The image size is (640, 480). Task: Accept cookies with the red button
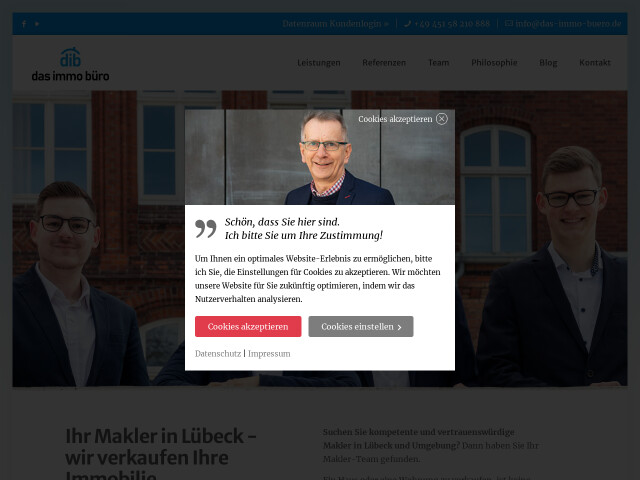pyautogui.click(x=248, y=327)
